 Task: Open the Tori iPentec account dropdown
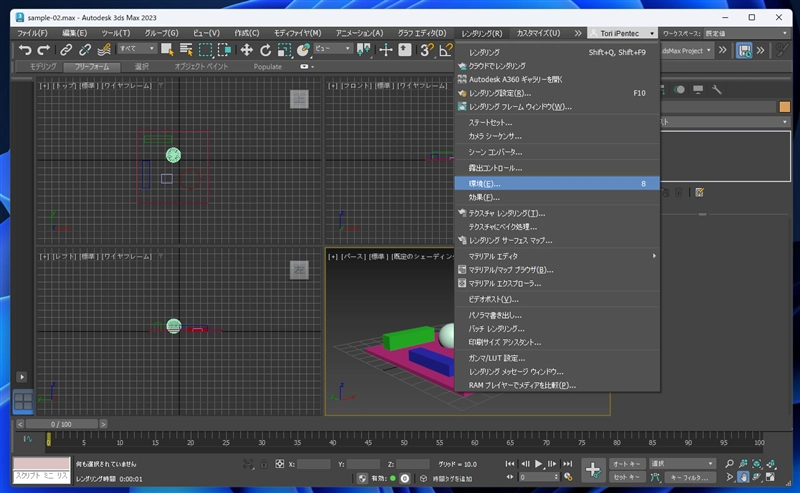[x=622, y=33]
